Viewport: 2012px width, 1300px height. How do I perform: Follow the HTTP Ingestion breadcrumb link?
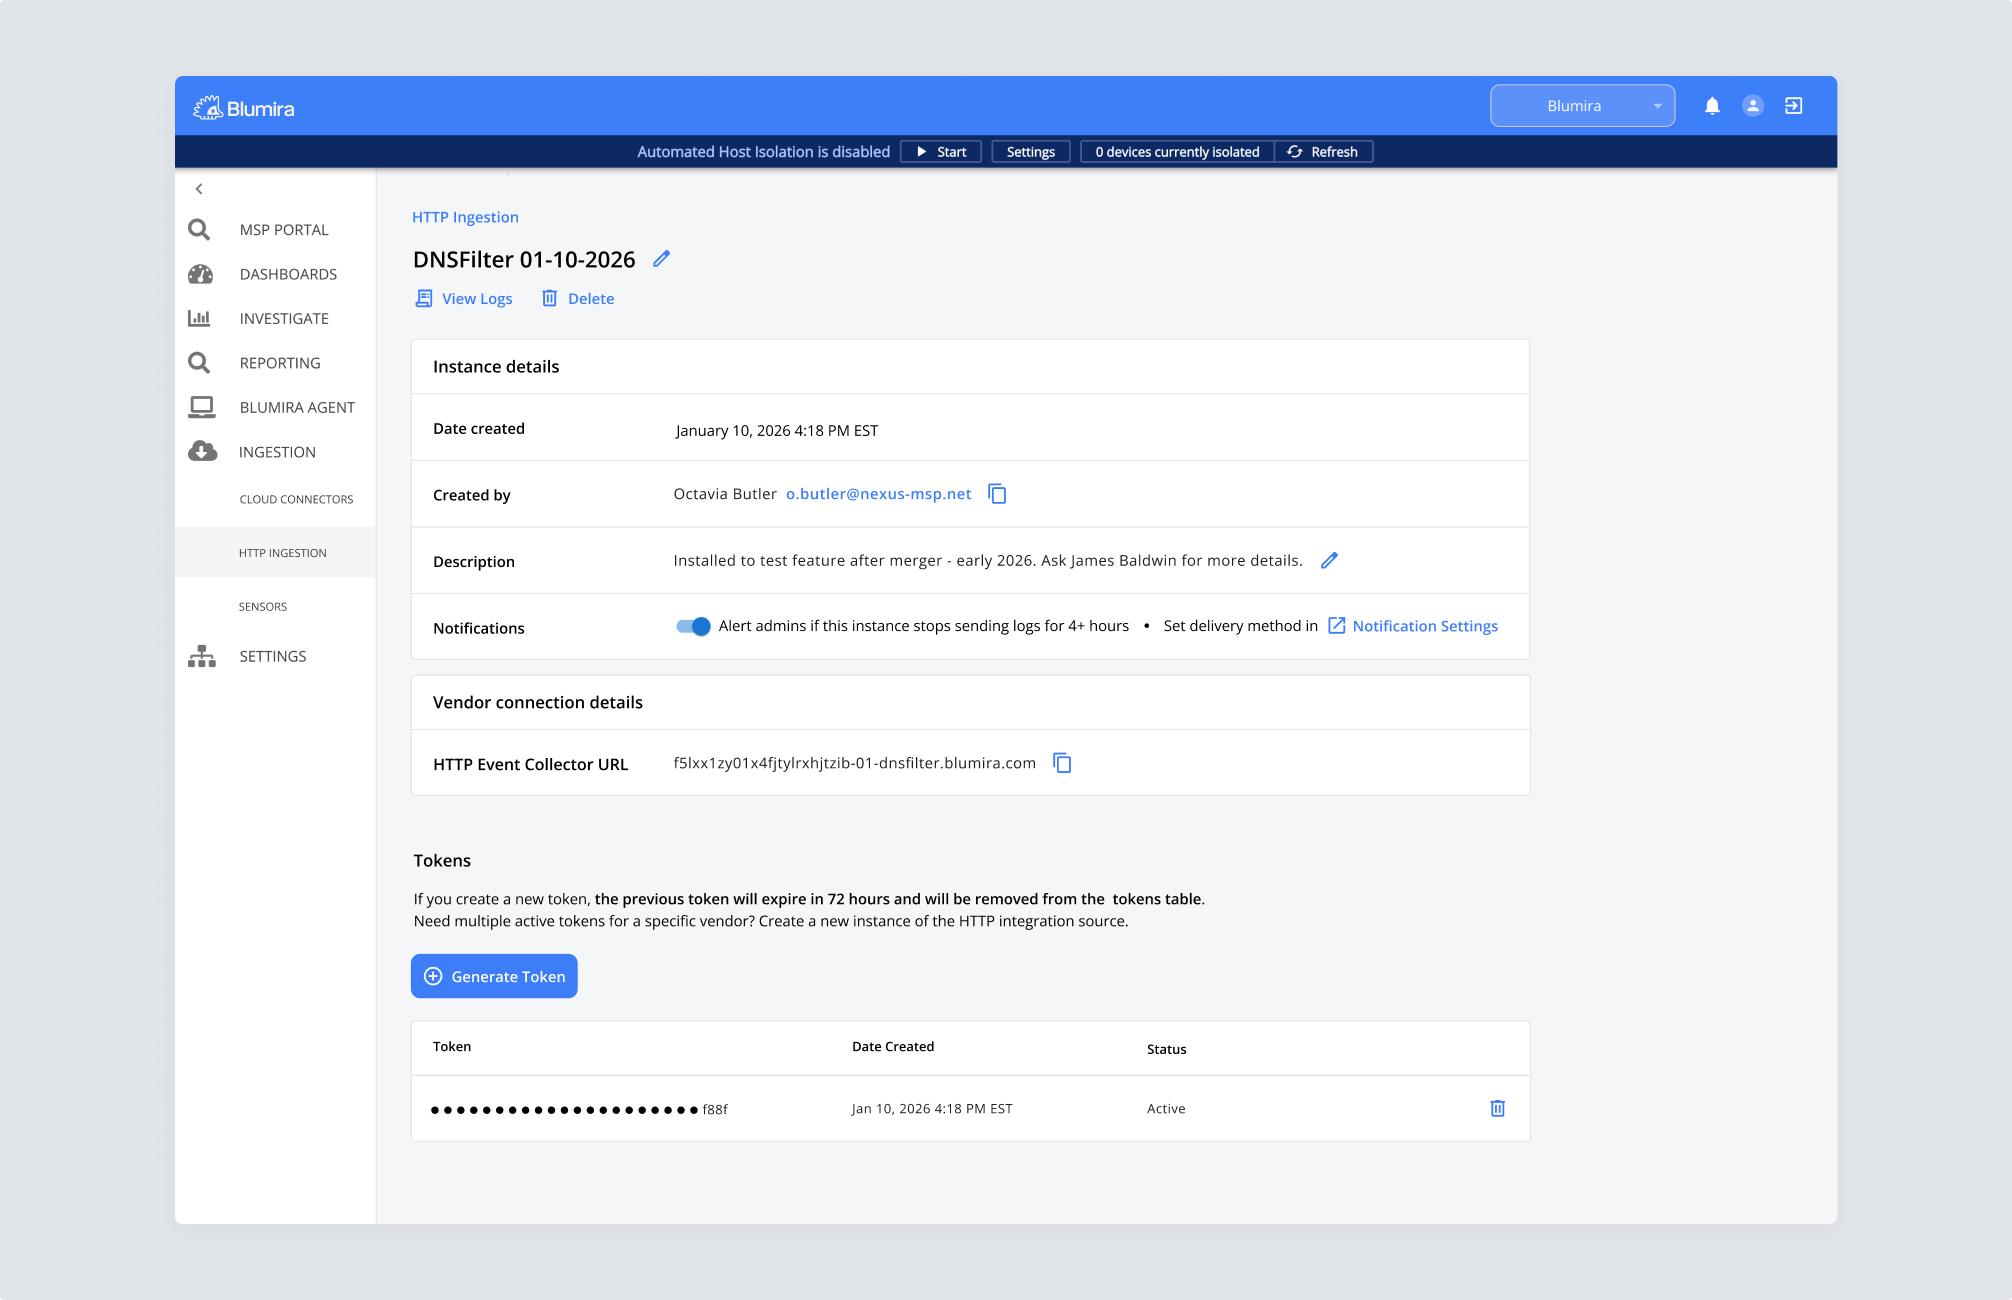[x=465, y=217]
